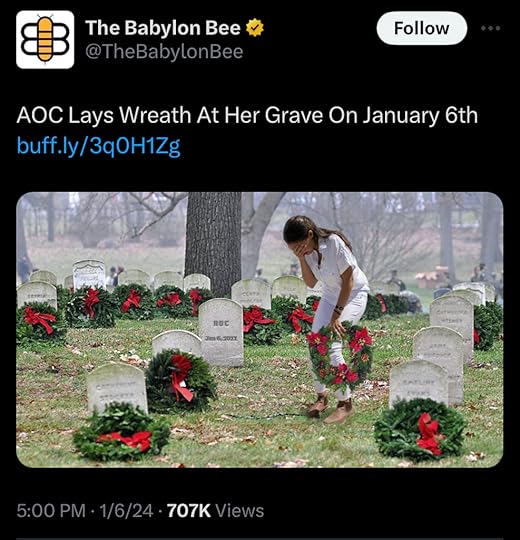Click the 1/6/24 post date
The width and height of the screenshot is (520, 540).
(x=126, y=510)
